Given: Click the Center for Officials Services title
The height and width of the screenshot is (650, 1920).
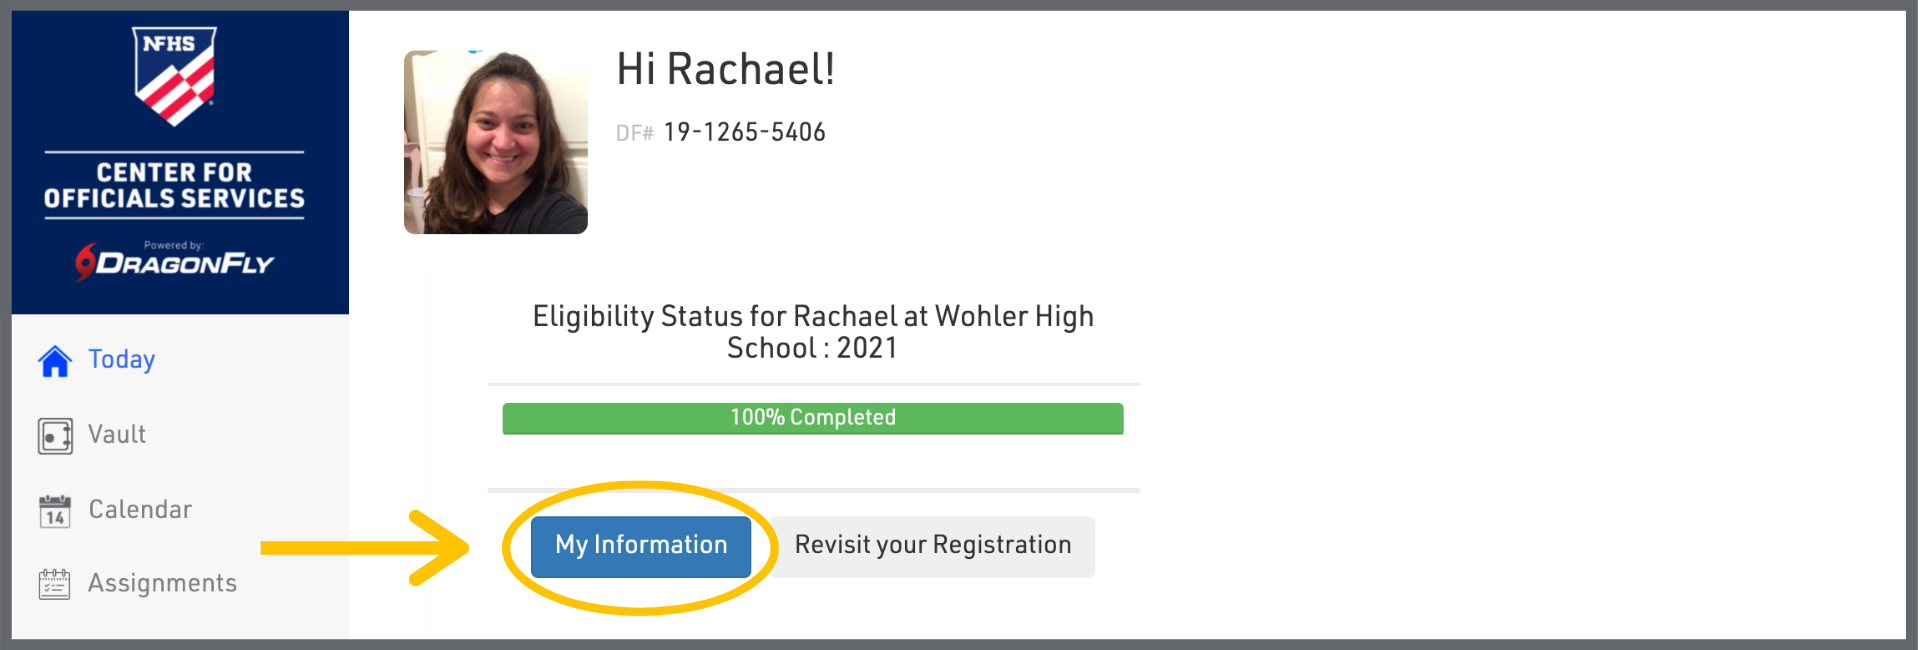Looking at the screenshot, I should (x=175, y=186).
